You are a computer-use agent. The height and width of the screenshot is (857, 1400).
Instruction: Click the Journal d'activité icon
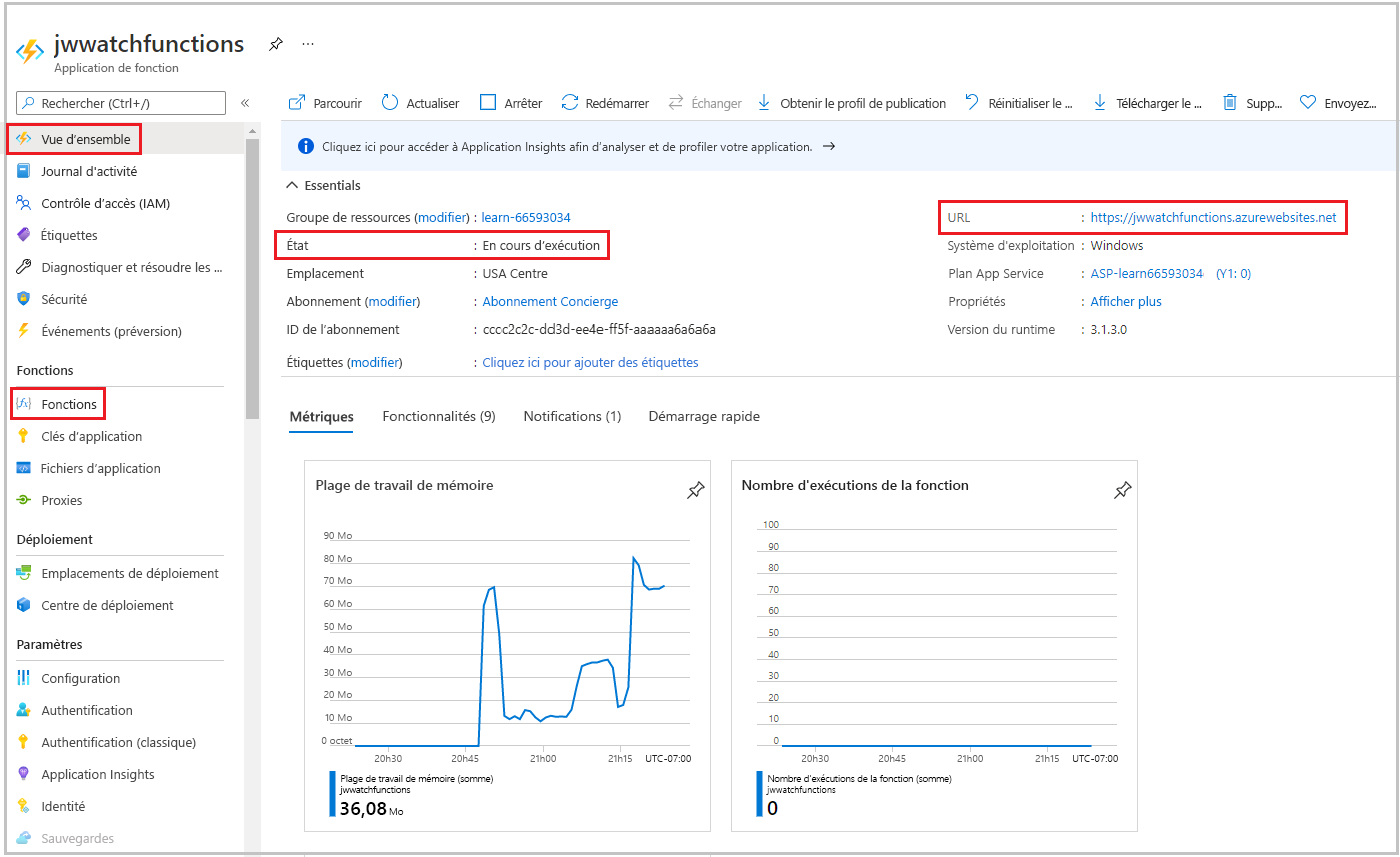[24, 171]
